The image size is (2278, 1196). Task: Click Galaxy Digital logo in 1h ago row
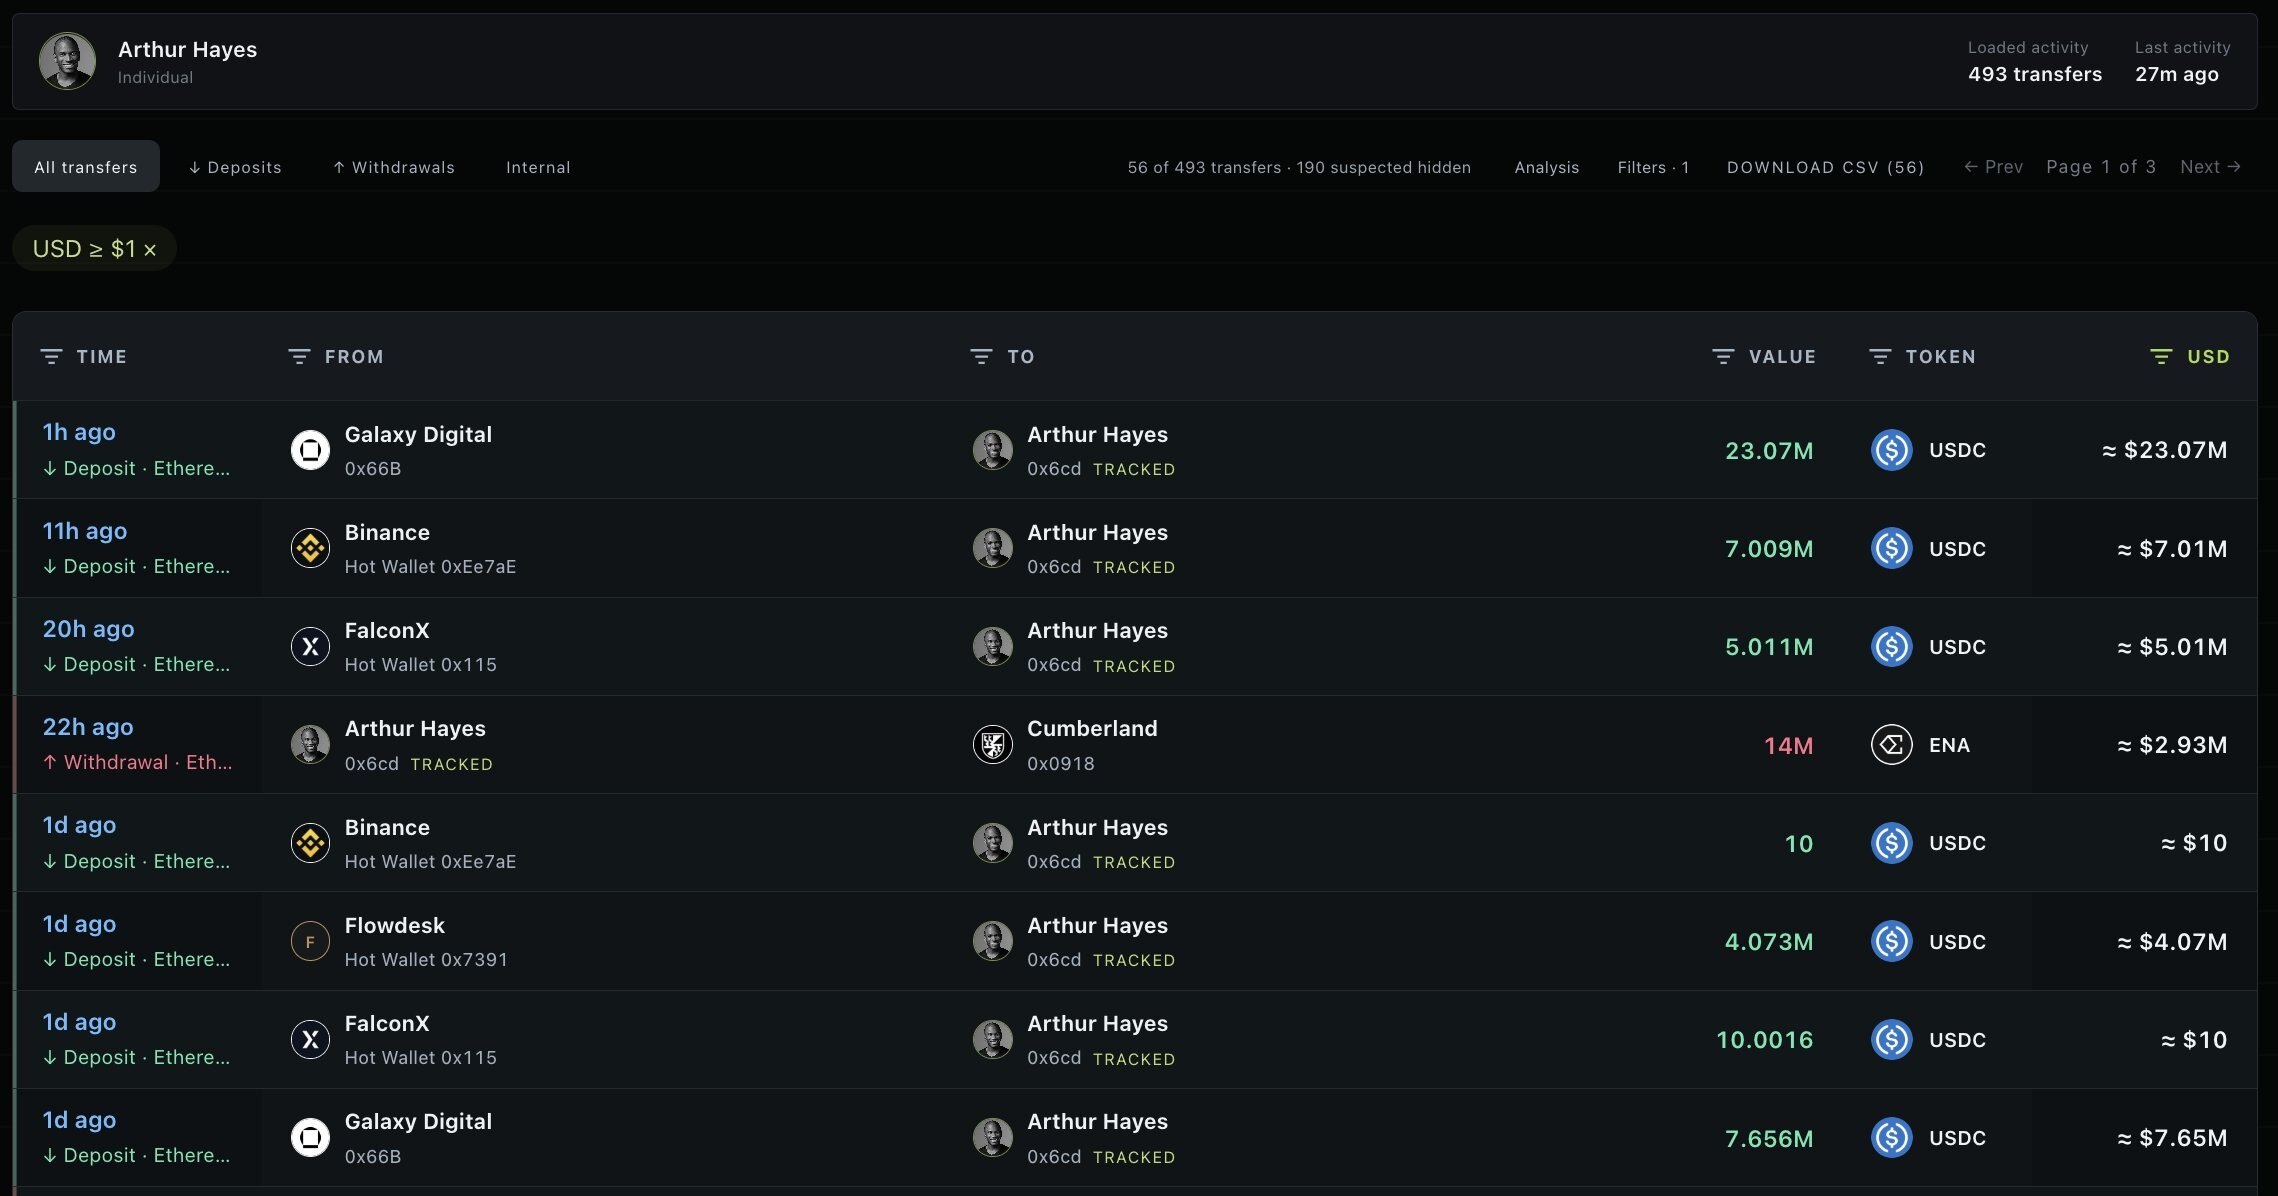310,450
